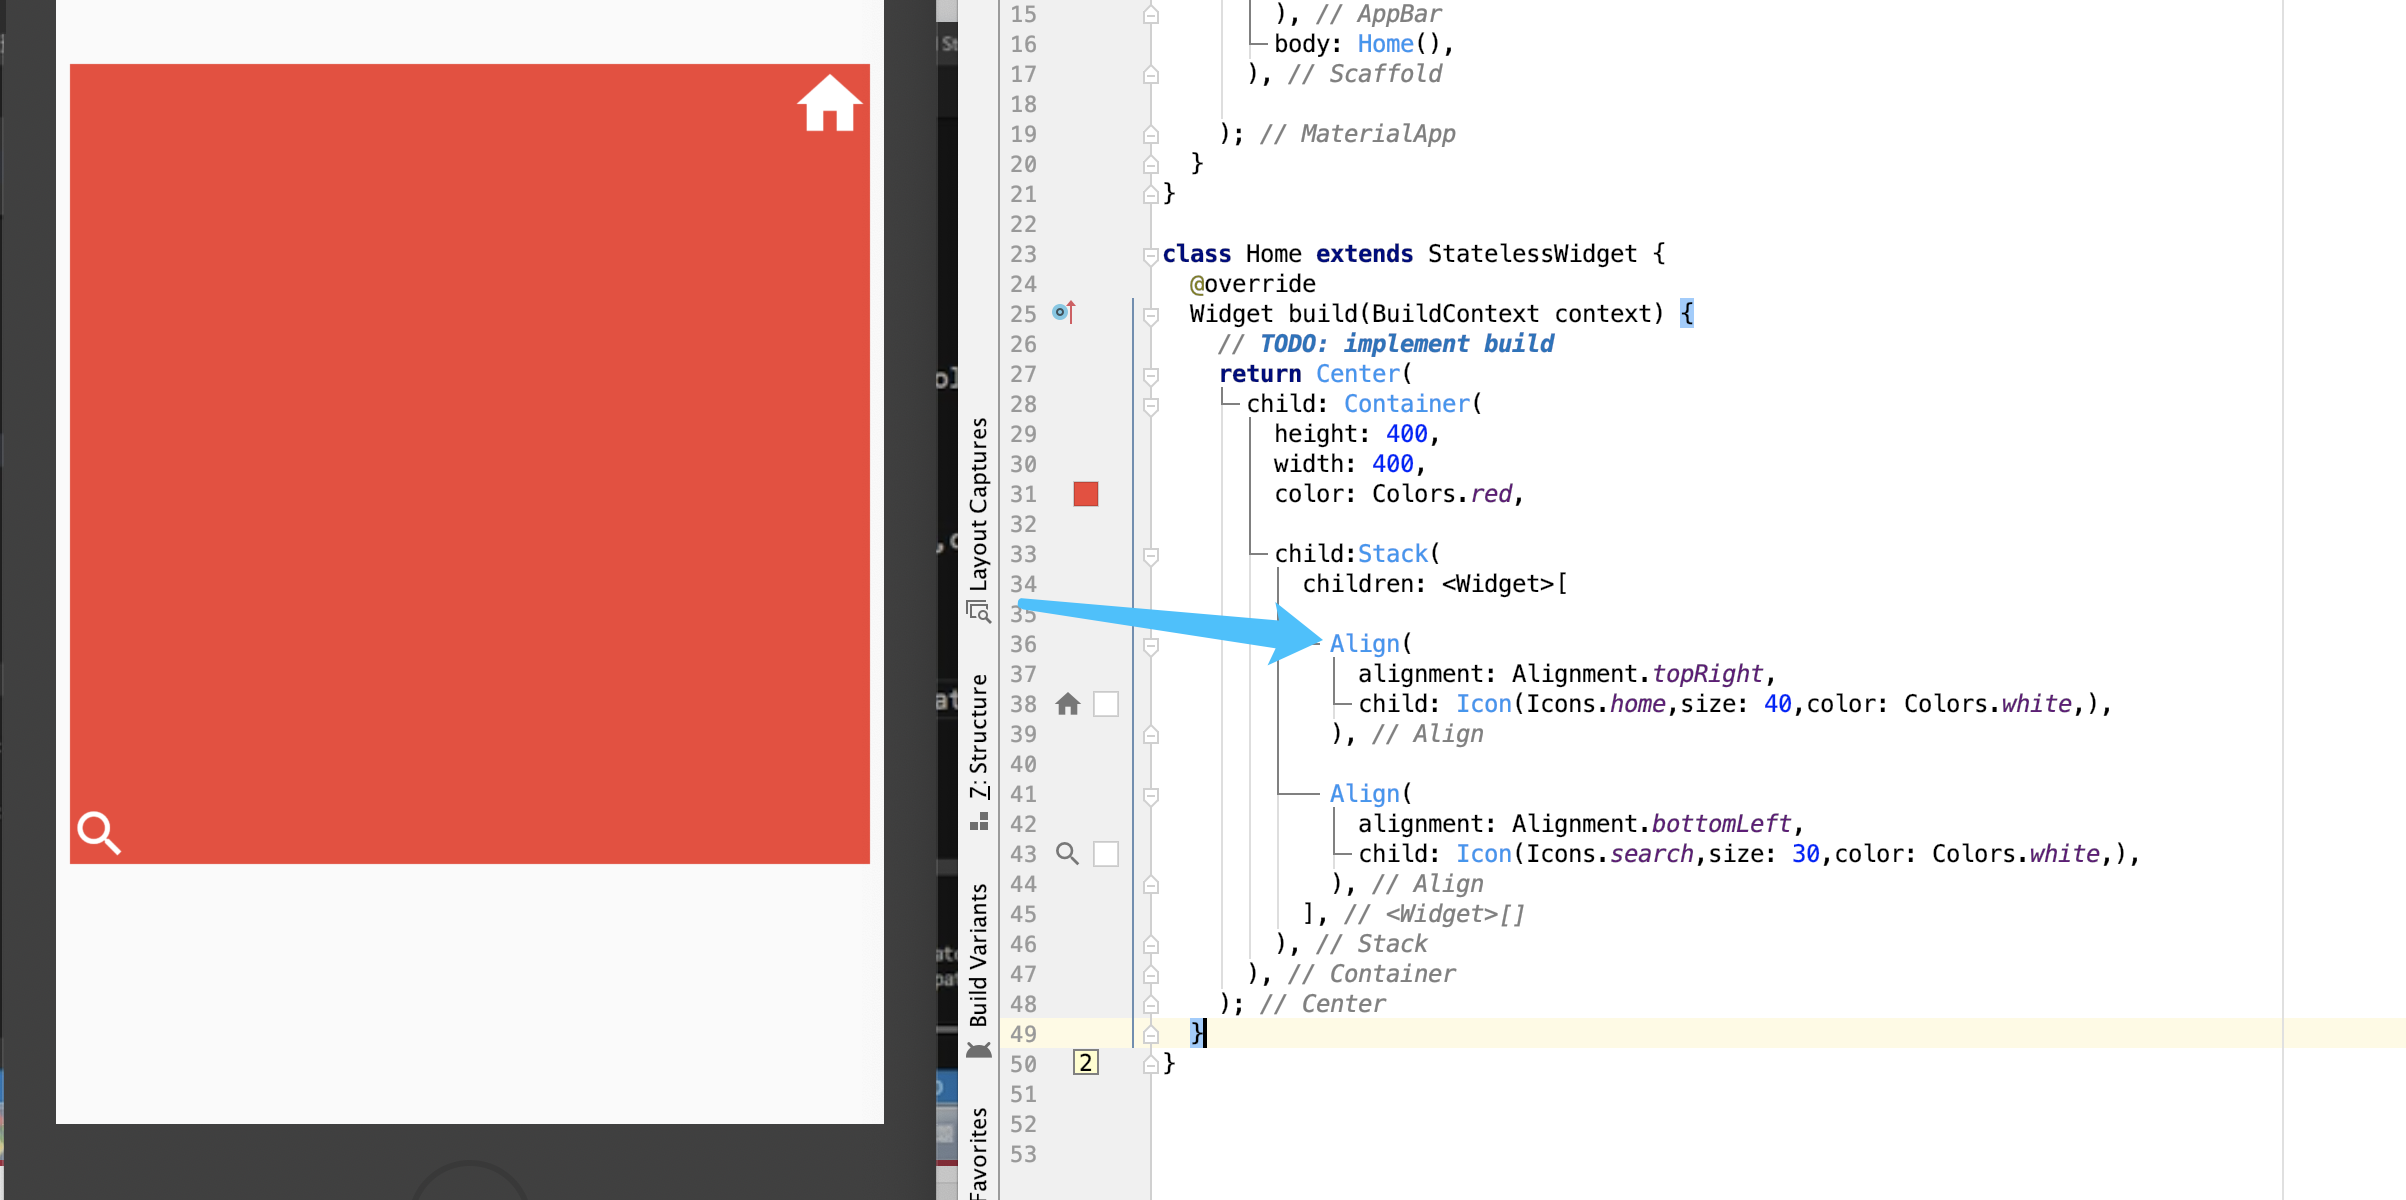The height and width of the screenshot is (1200, 2406).
Task: Collapse the build method fold on line 25
Action: [x=1151, y=315]
